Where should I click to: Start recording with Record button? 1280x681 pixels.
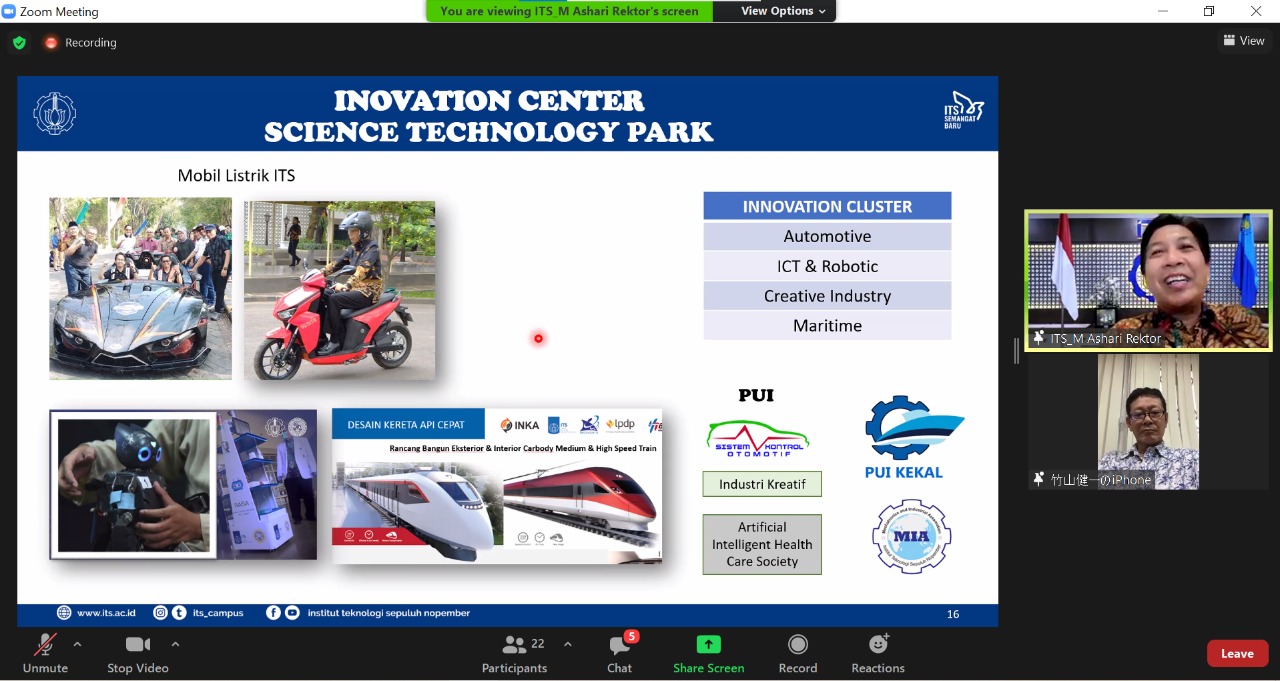[x=797, y=645]
